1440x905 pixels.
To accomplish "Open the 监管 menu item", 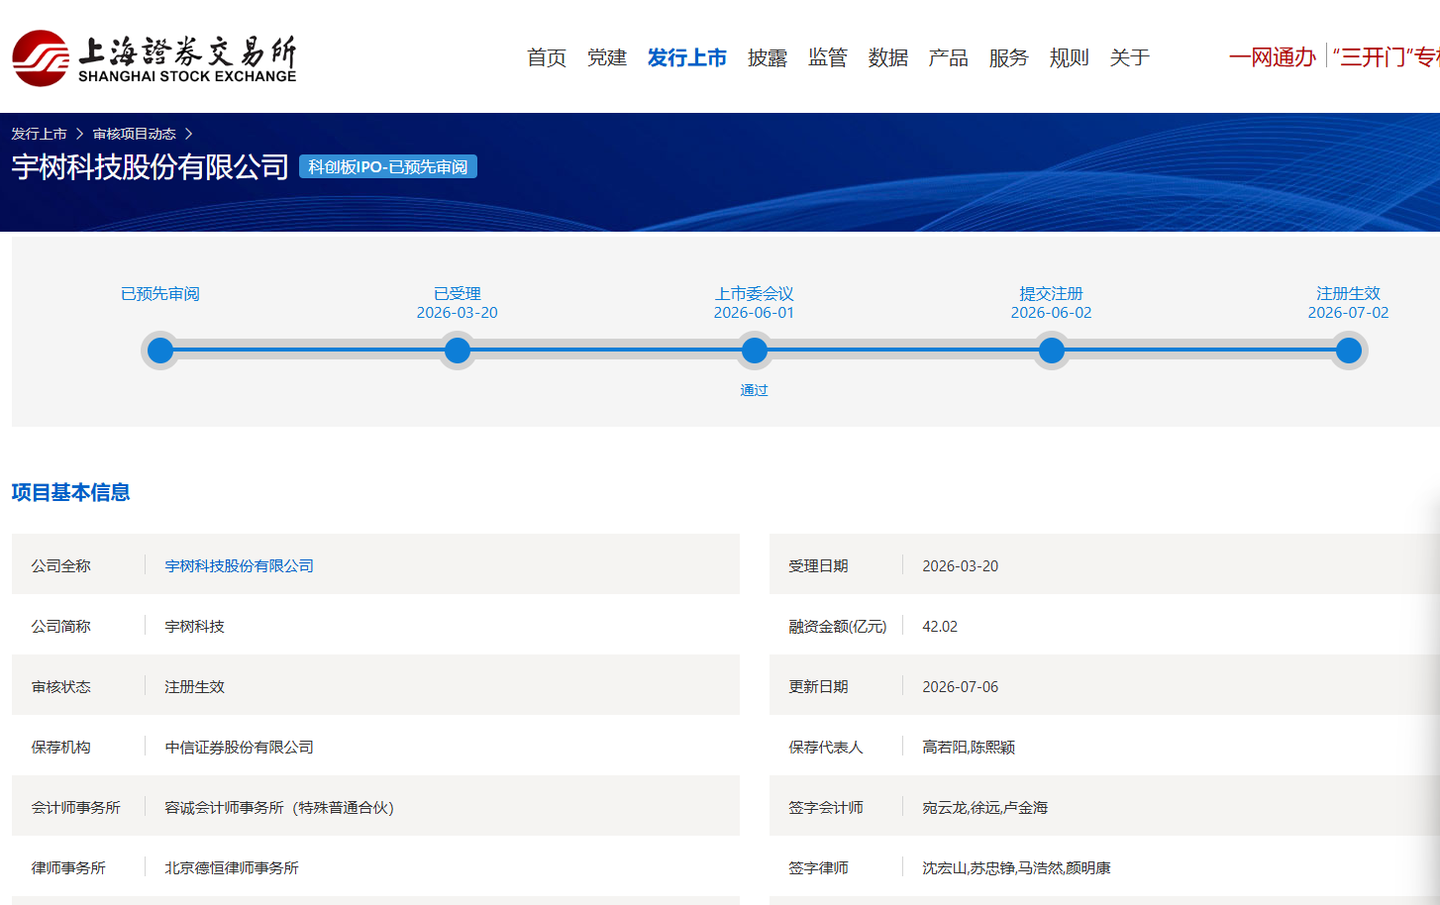I will pos(828,58).
